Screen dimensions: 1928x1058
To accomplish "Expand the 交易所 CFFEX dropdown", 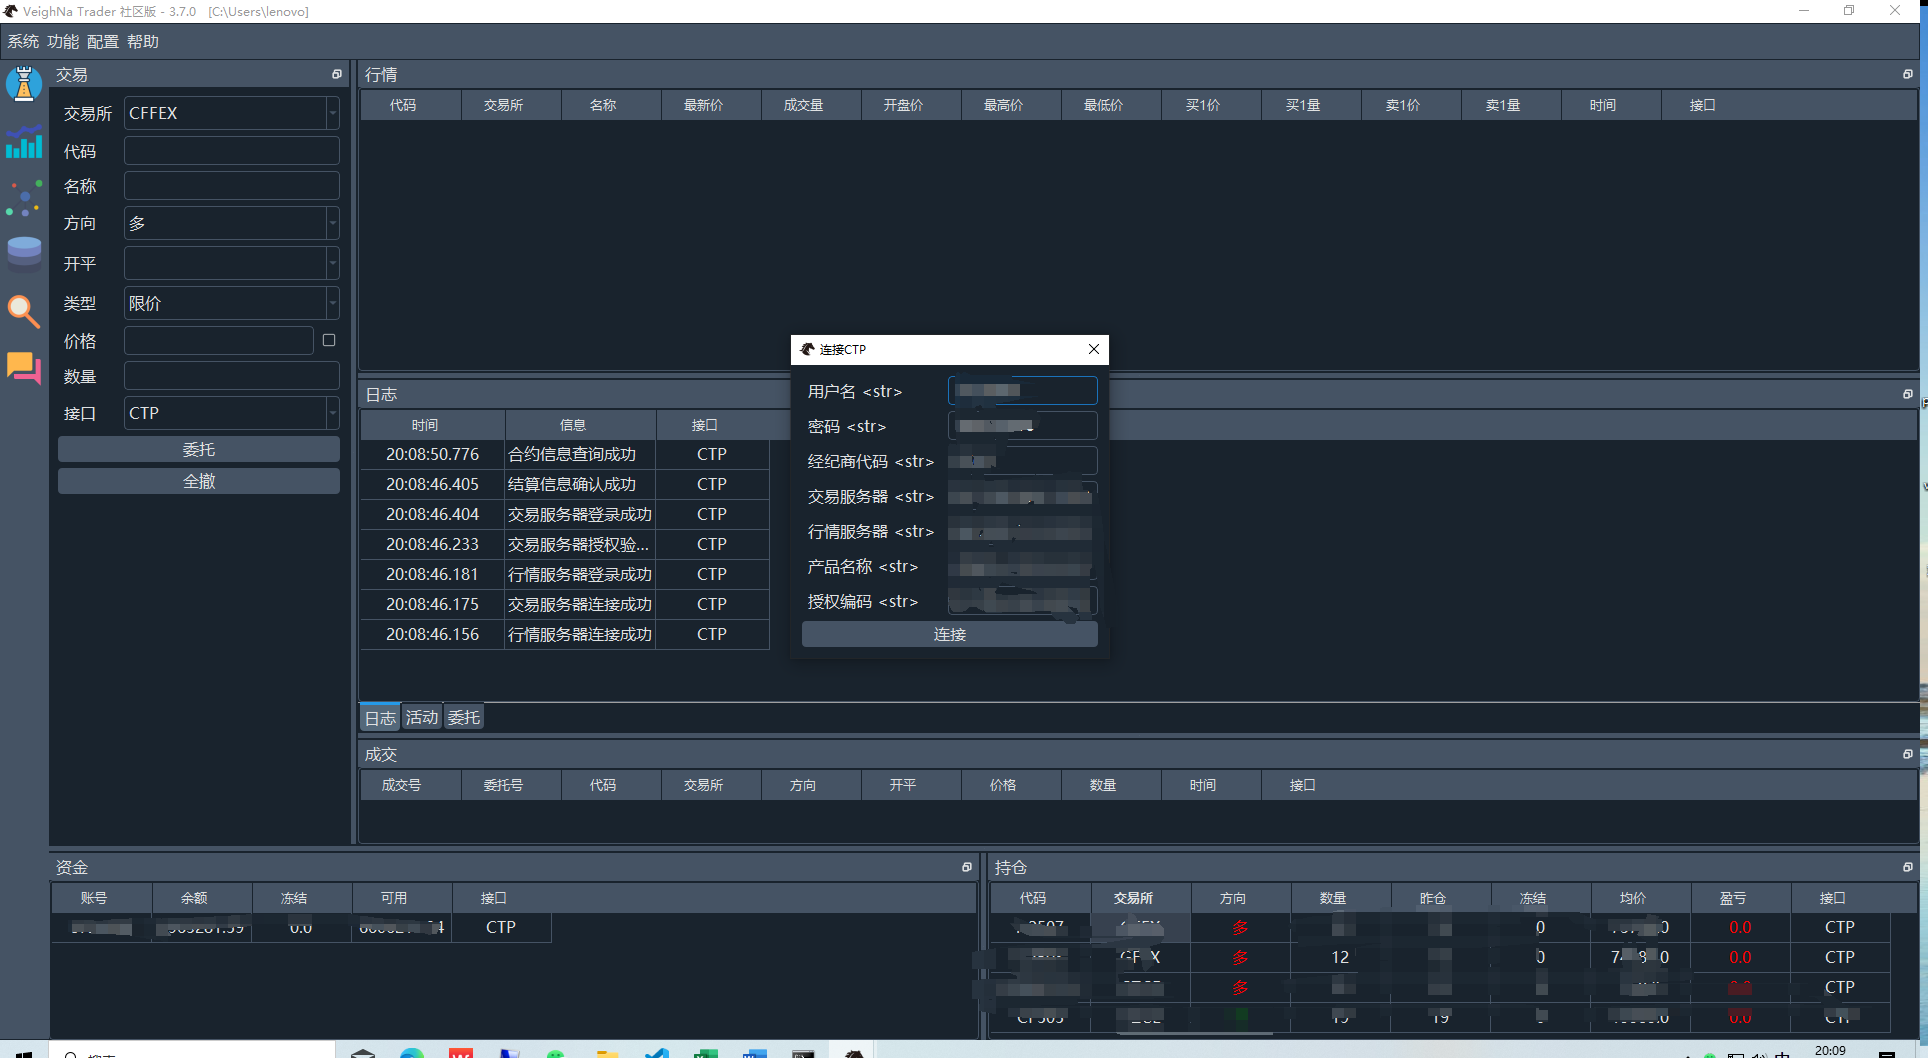I will (332, 113).
